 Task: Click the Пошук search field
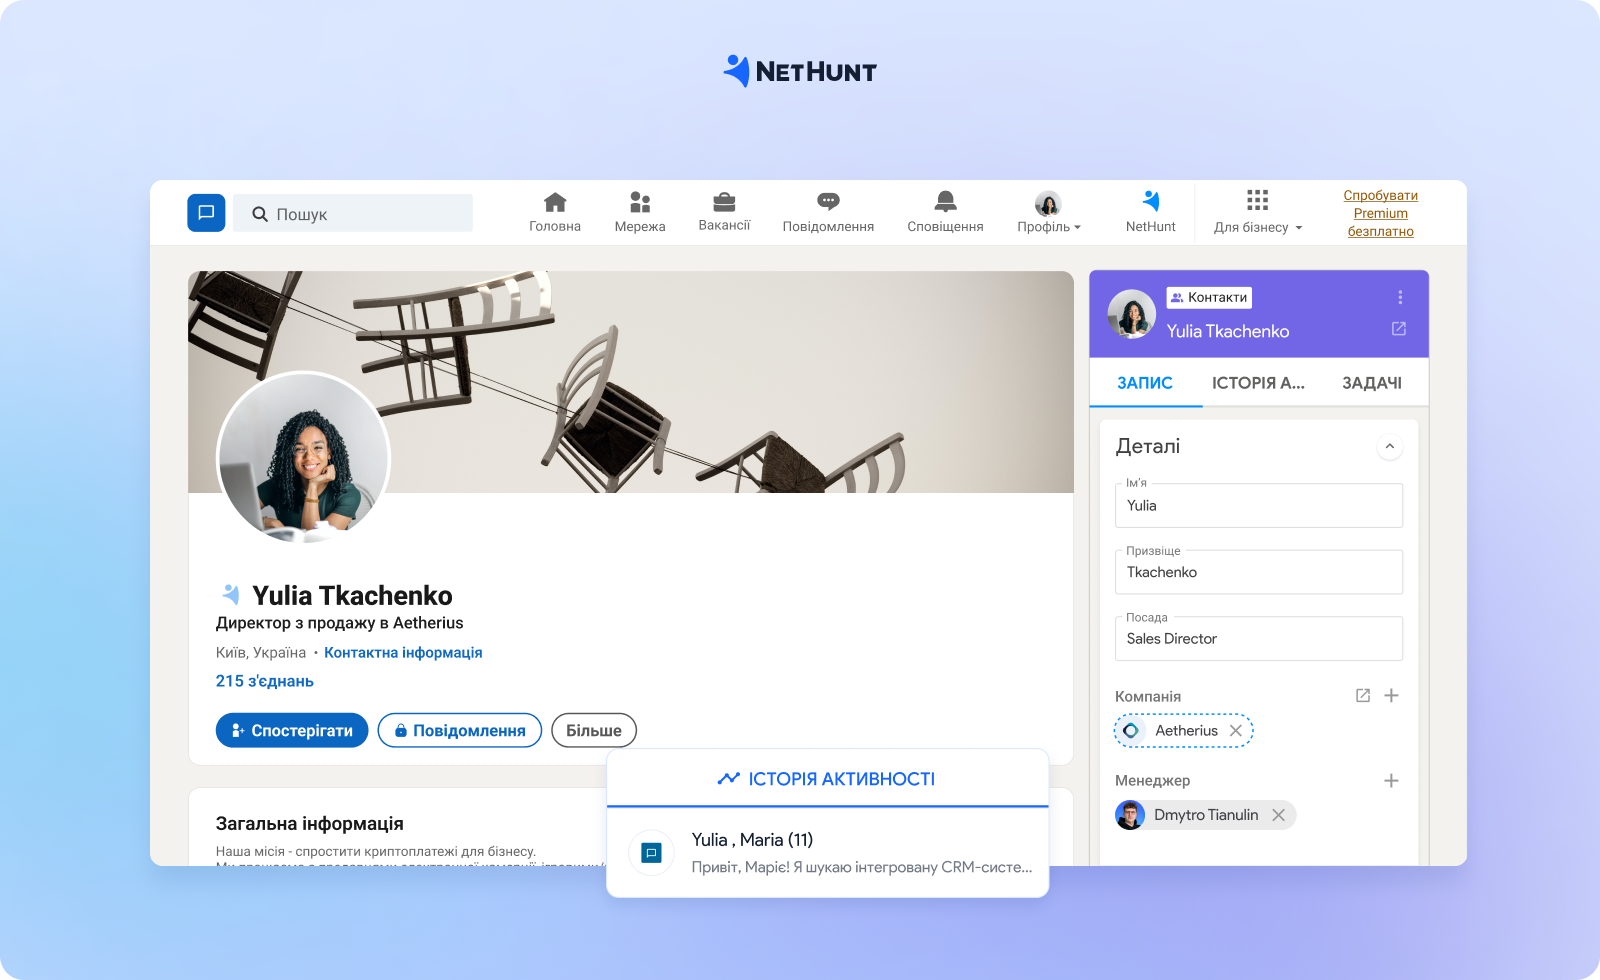[x=353, y=213]
